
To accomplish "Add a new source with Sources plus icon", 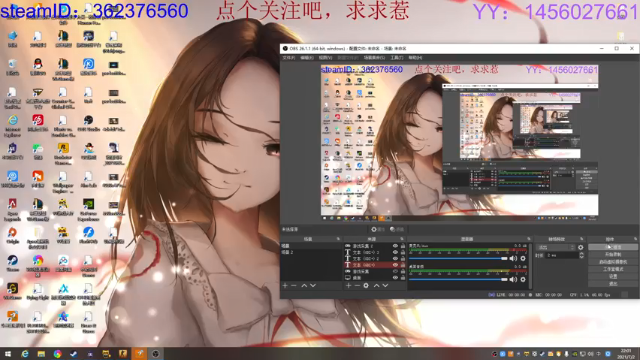I will [348, 286].
